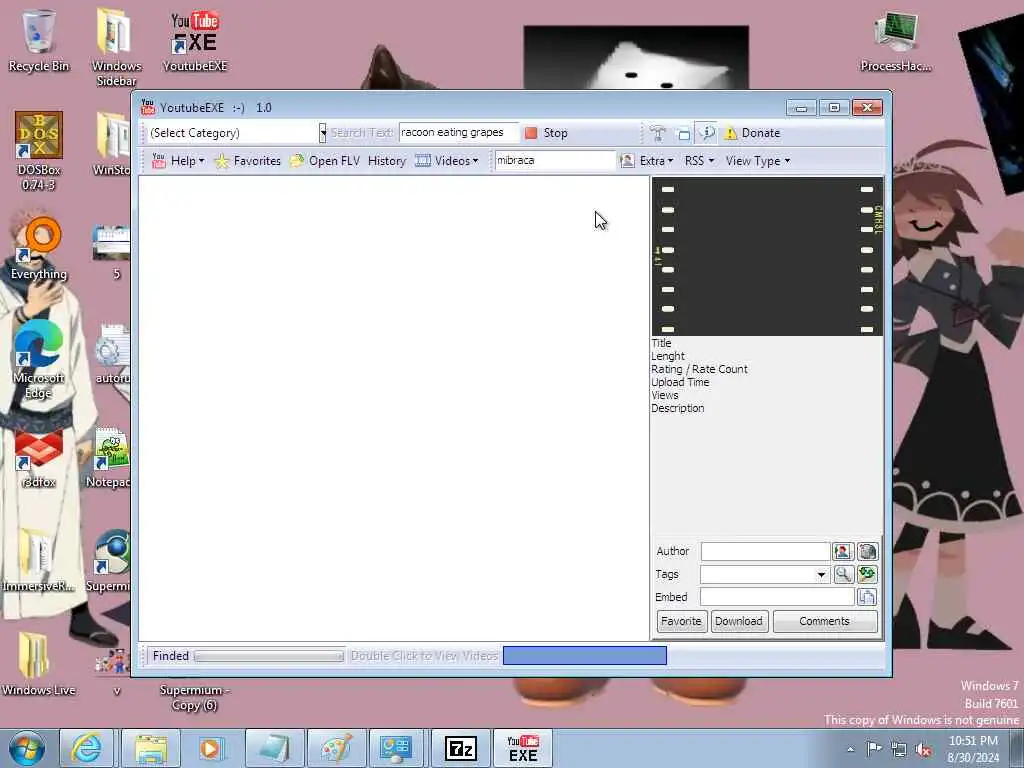This screenshot has width=1024, height=768.
Task: Click the window icon beside the hammer
Action: point(683,133)
